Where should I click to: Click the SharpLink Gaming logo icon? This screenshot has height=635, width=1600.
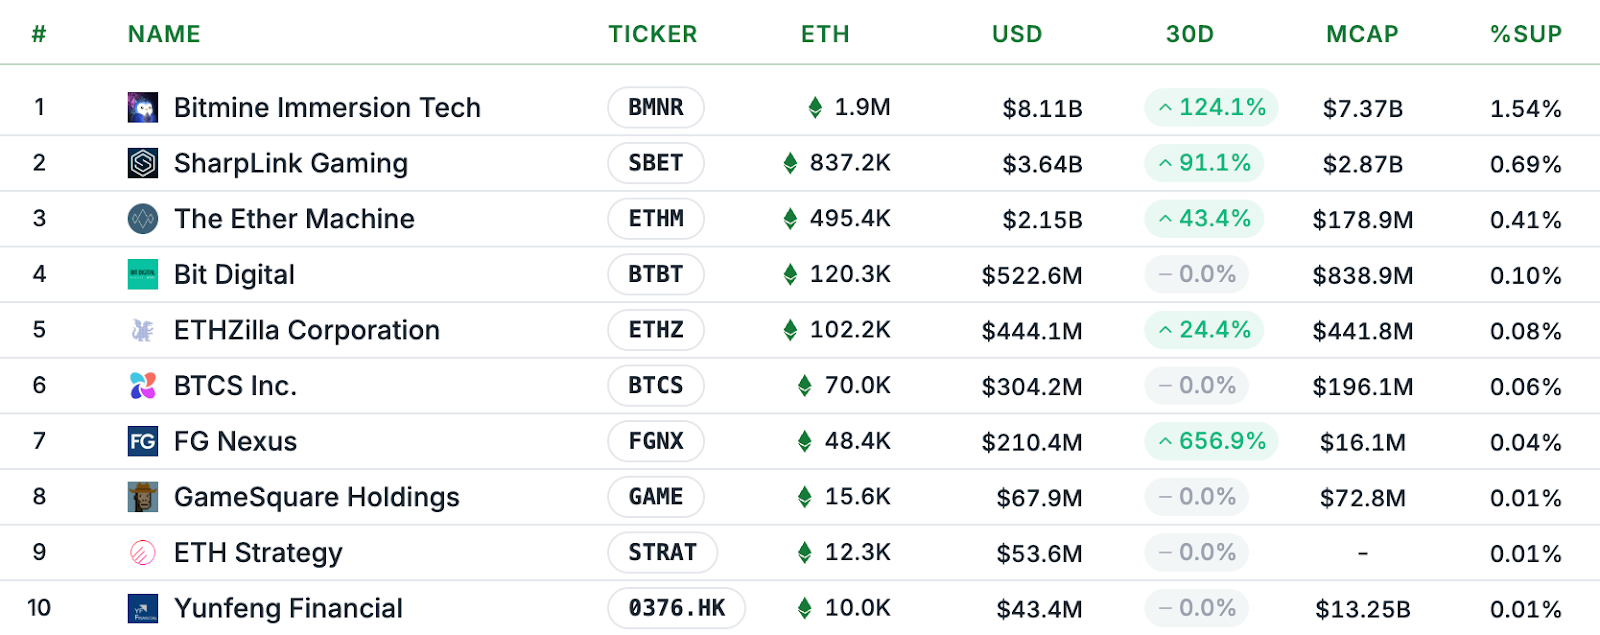pyautogui.click(x=143, y=163)
